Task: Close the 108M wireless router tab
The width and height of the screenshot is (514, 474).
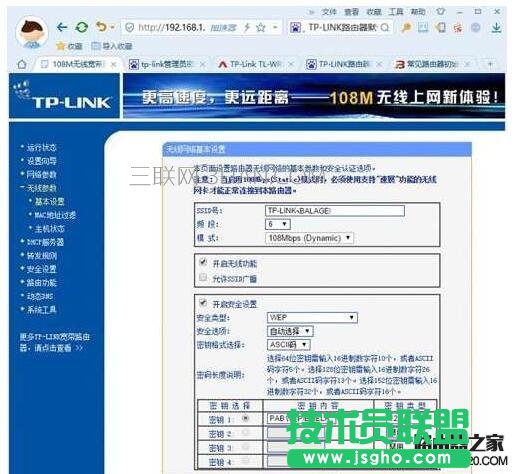Action: coord(114,64)
